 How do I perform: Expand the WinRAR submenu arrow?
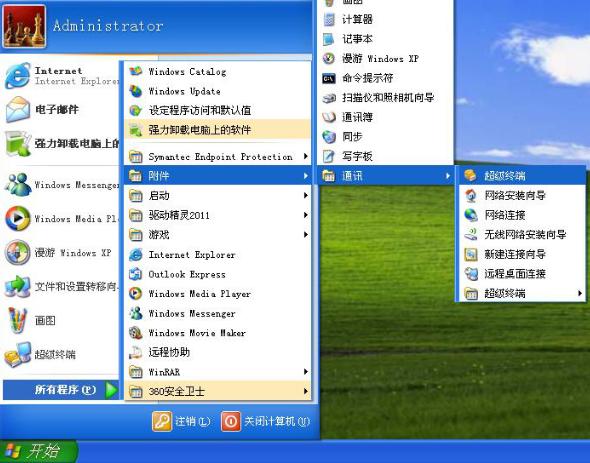click(306, 372)
